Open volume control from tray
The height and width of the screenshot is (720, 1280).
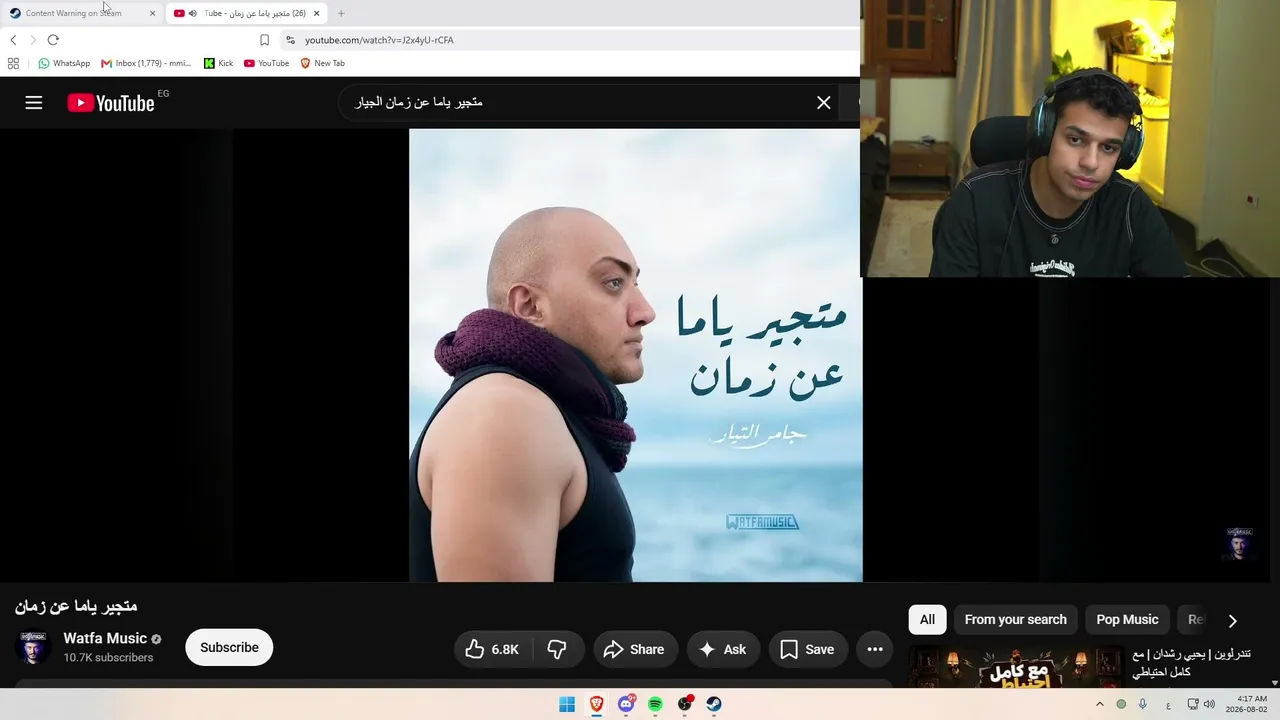1209,704
